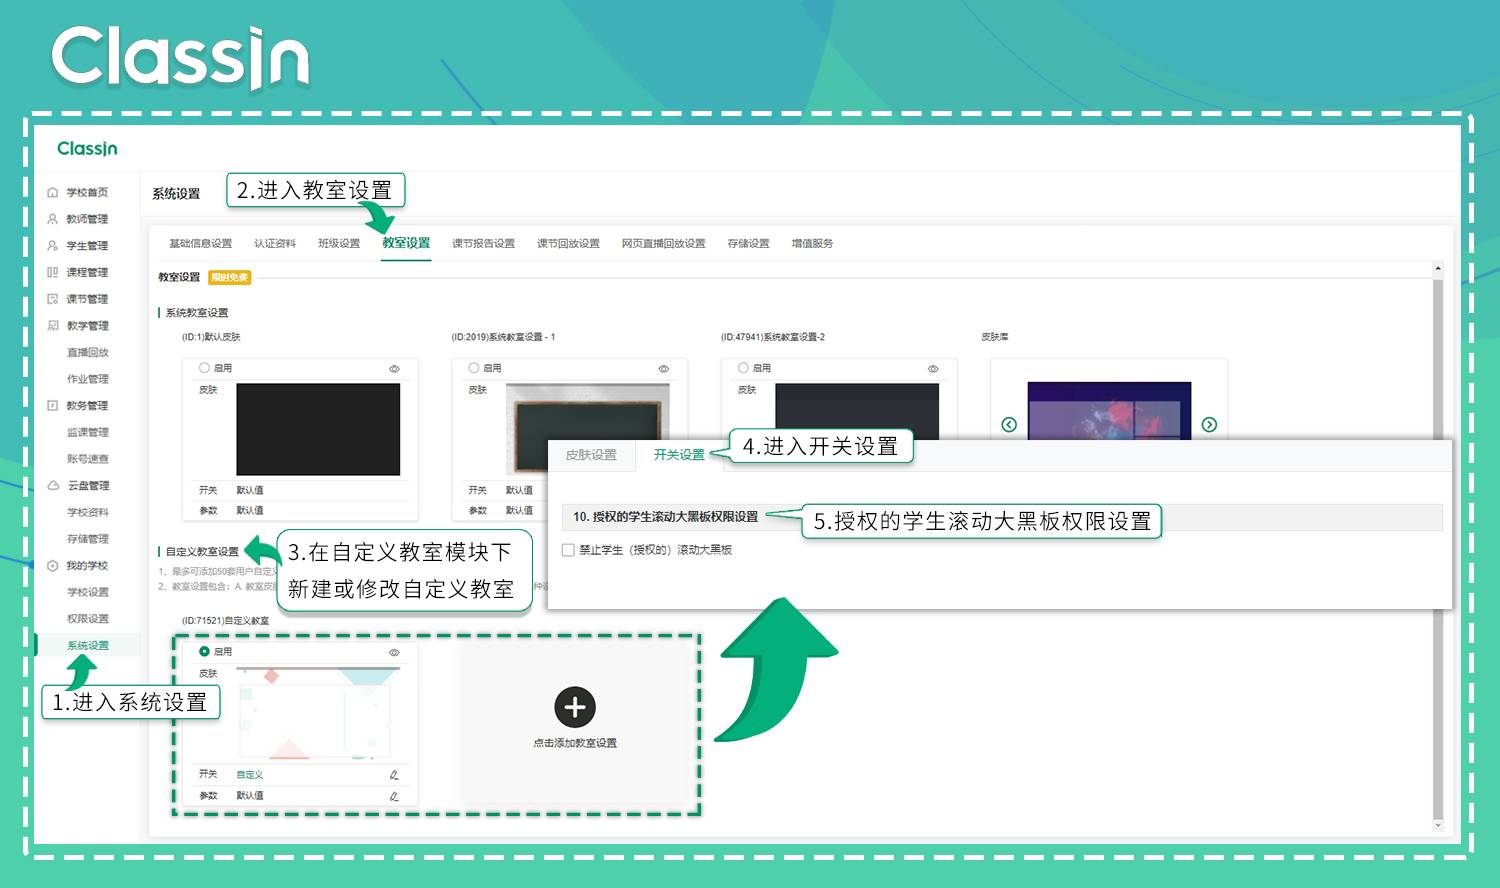Open 学校资料 in sidebar
The width and height of the screenshot is (1500, 888).
[x=88, y=512]
